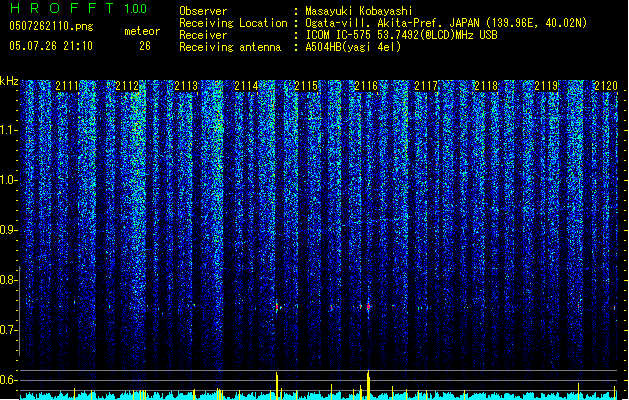Select the file name 0507262110.png
629x400 pixels.
51,26
